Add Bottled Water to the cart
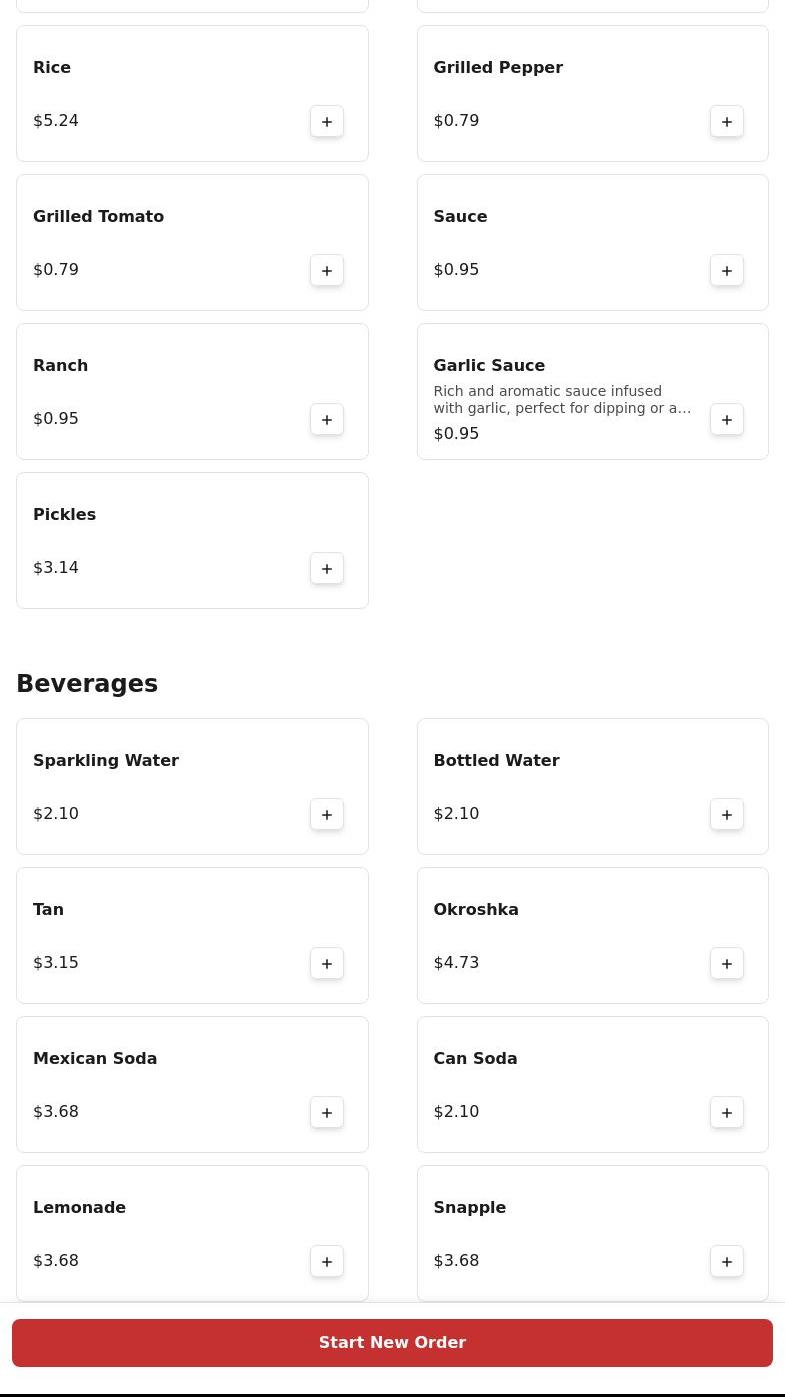Image resolution: width=785 pixels, height=1397 pixels. pyautogui.click(x=727, y=814)
